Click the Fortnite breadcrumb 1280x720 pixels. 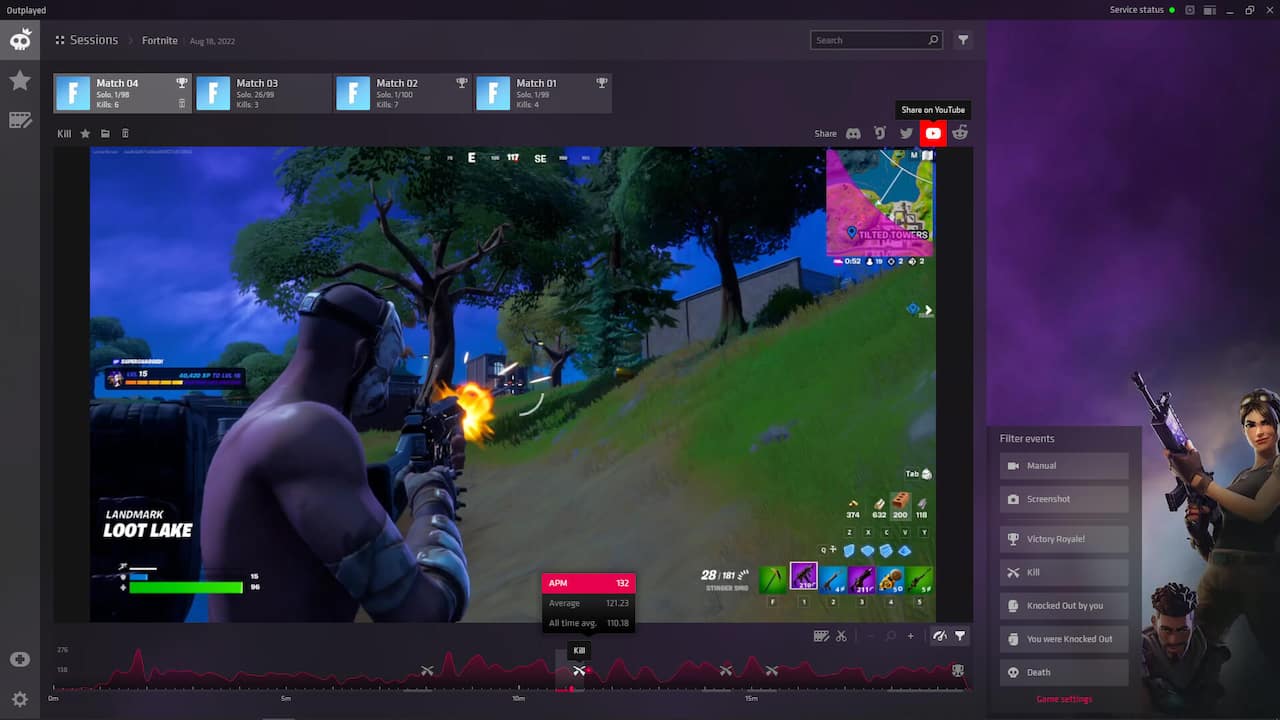[x=160, y=41]
